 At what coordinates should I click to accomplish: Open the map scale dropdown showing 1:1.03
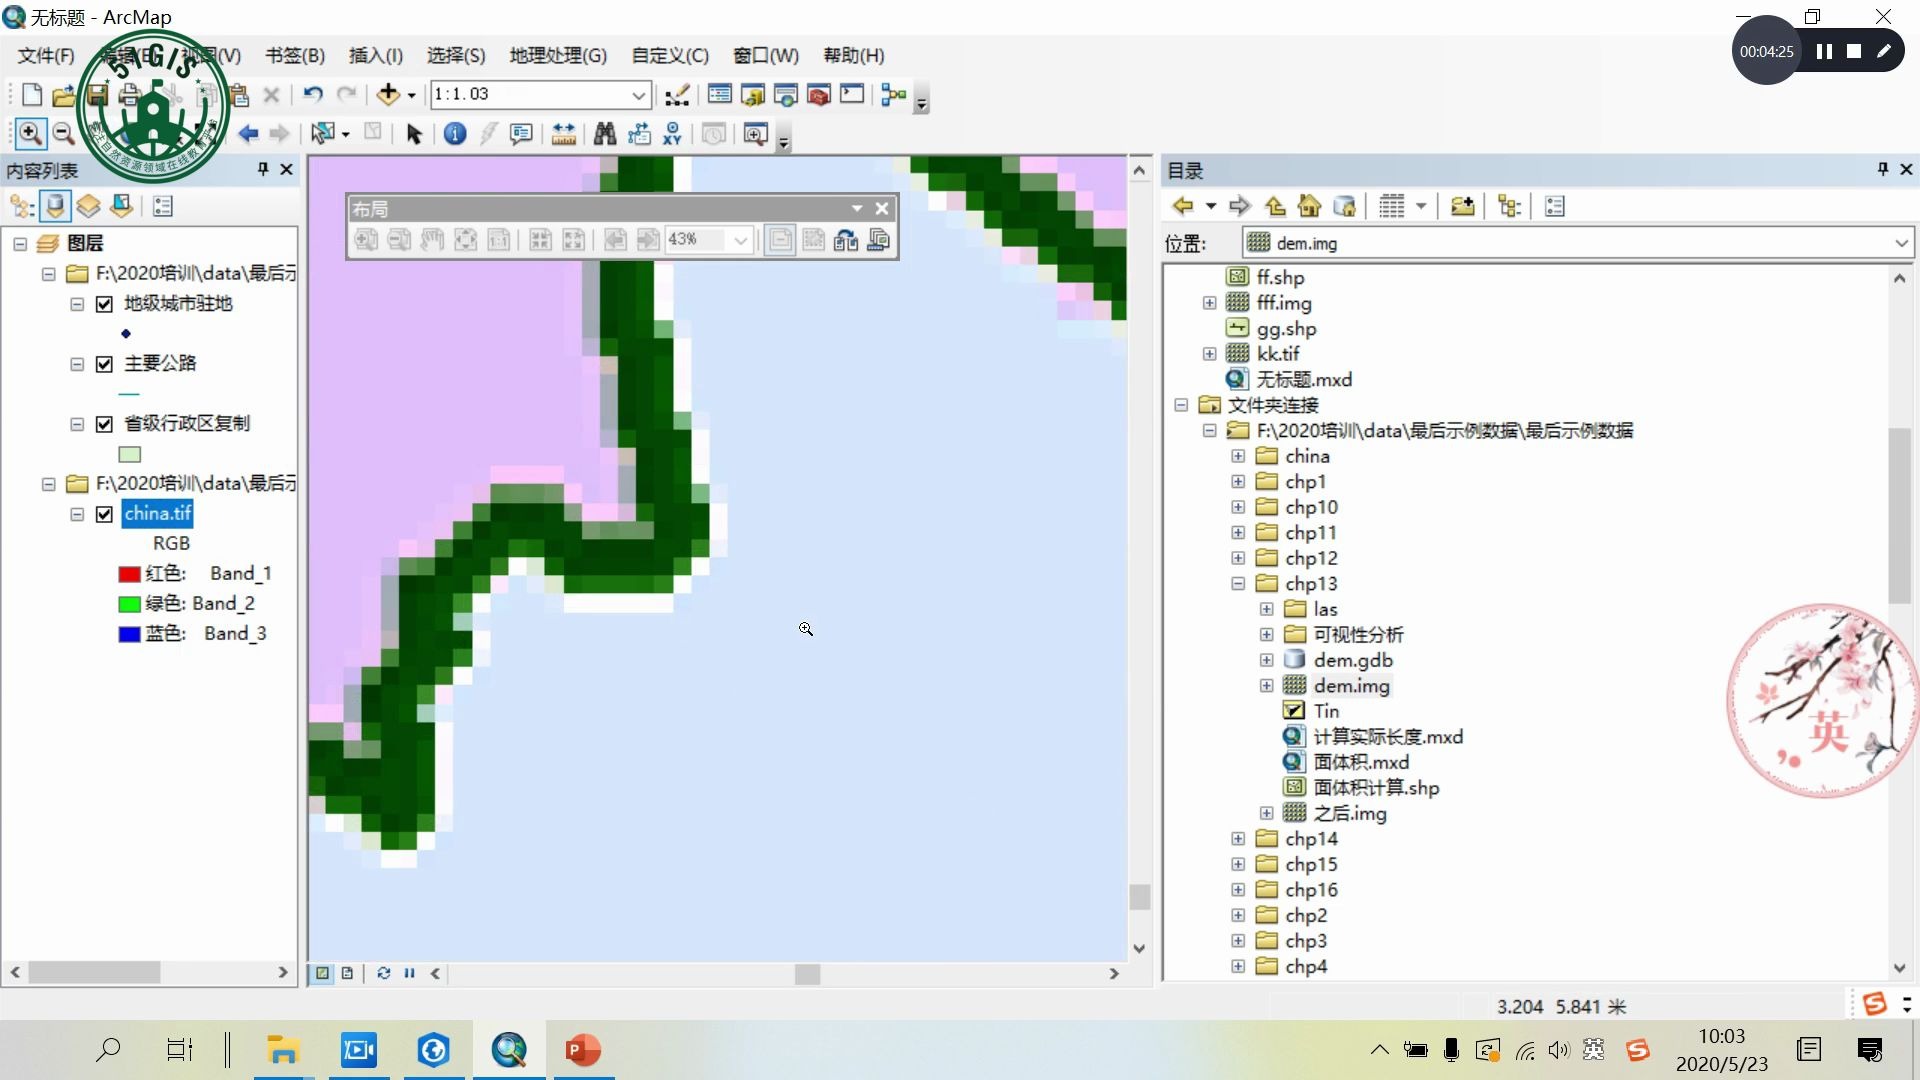638,94
